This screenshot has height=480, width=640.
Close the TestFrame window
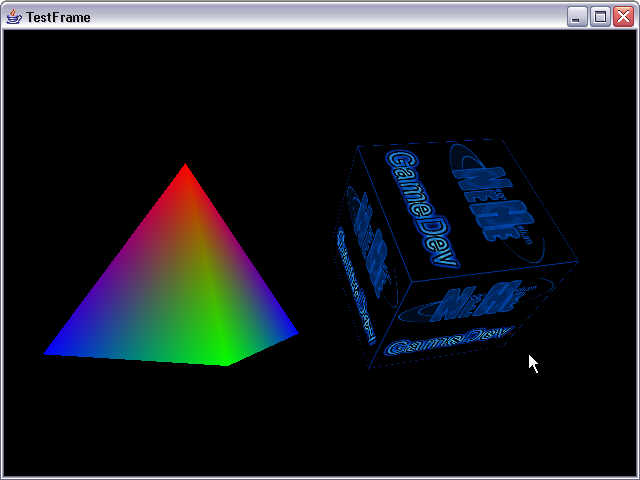(x=623, y=17)
